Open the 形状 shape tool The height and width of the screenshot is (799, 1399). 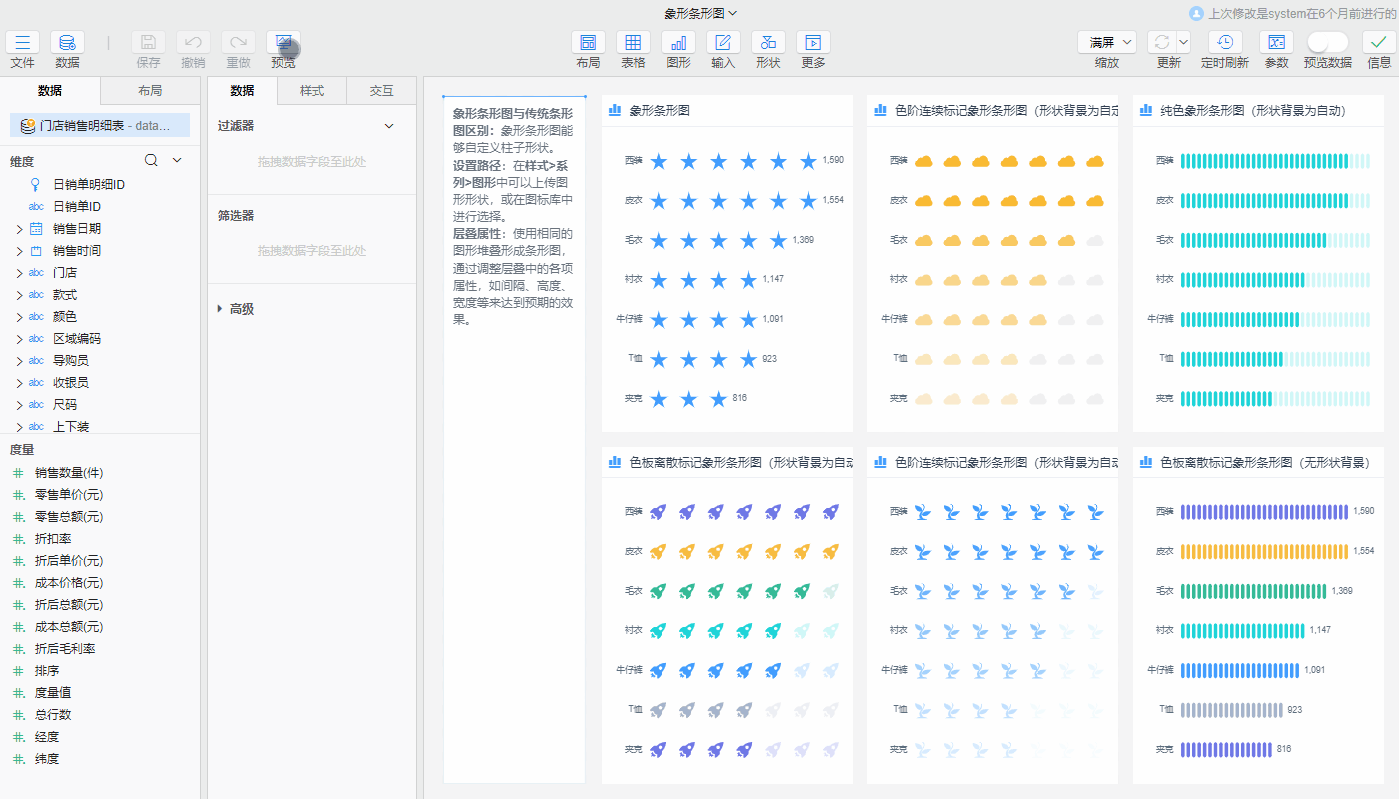(x=768, y=43)
